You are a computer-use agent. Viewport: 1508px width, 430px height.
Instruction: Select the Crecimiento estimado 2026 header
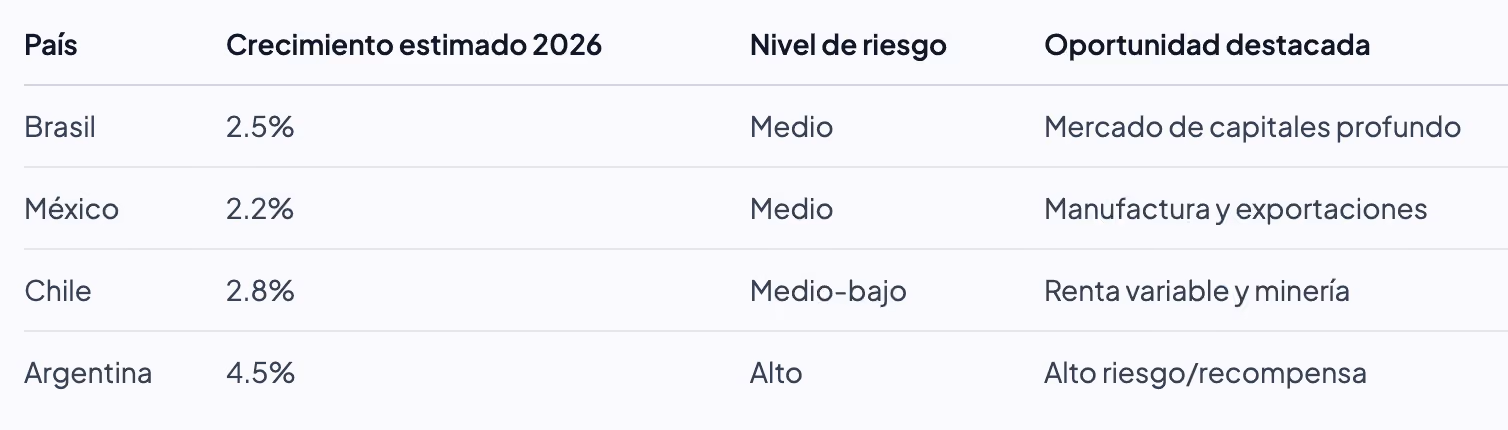coord(414,45)
